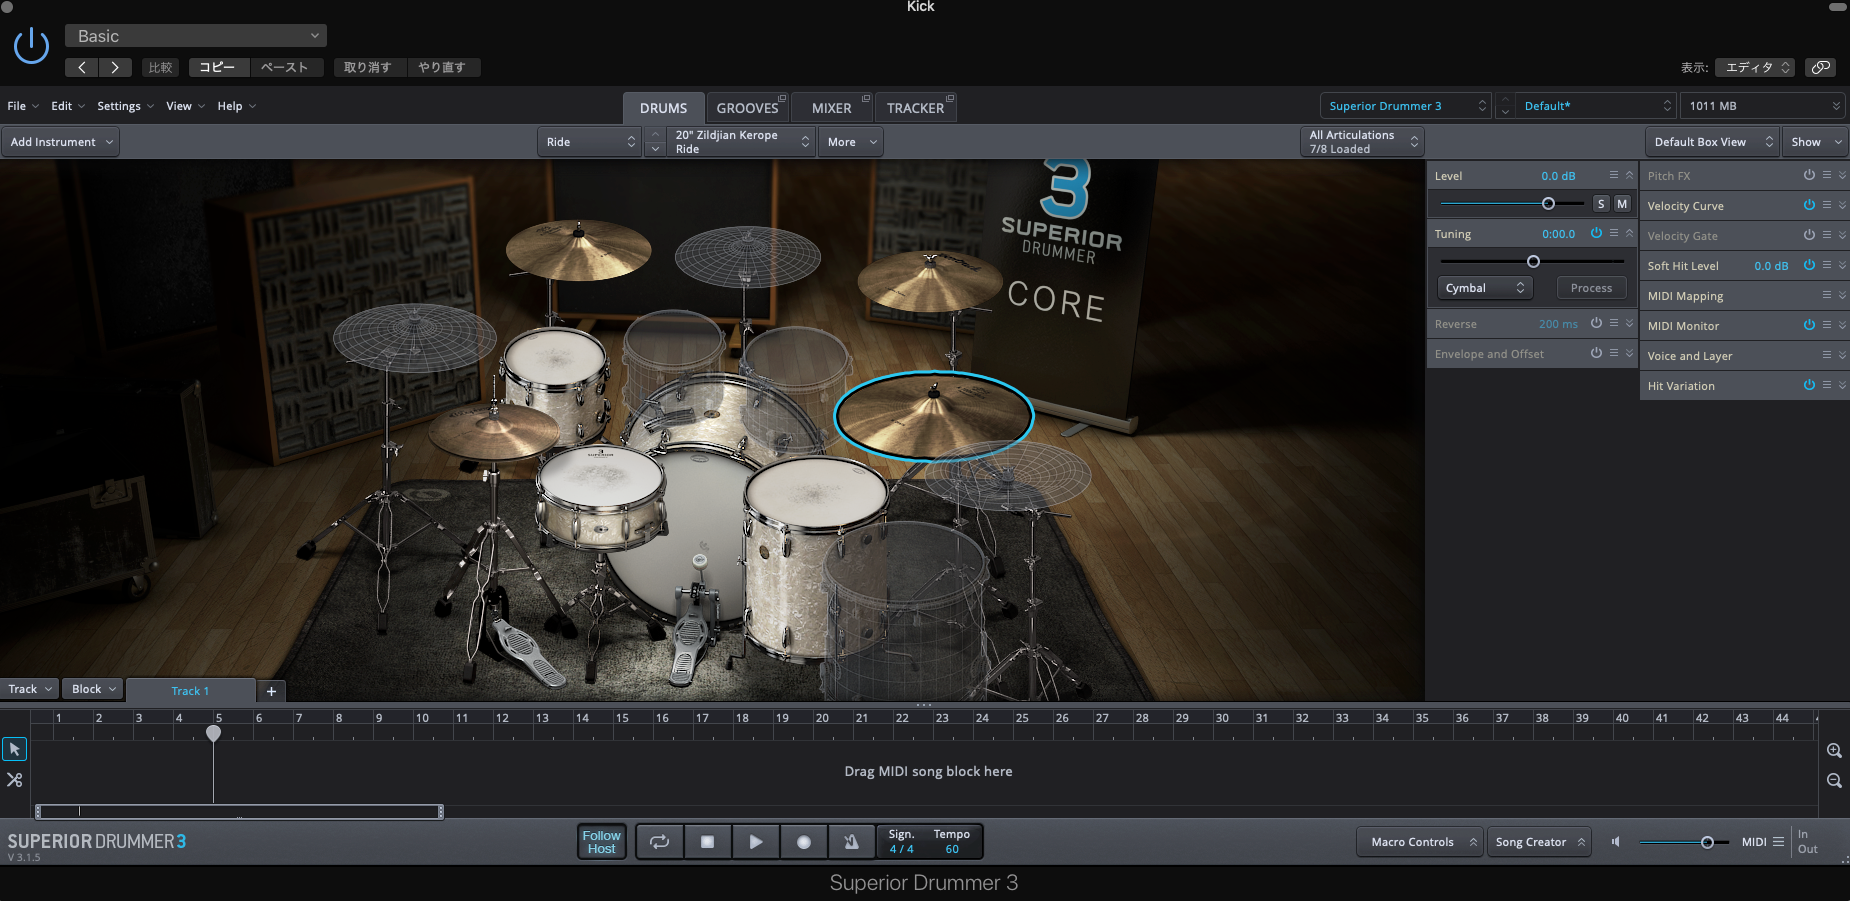1850x902 pixels.
Task: Click the plugin power bypass icon
Action: coord(31,46)
